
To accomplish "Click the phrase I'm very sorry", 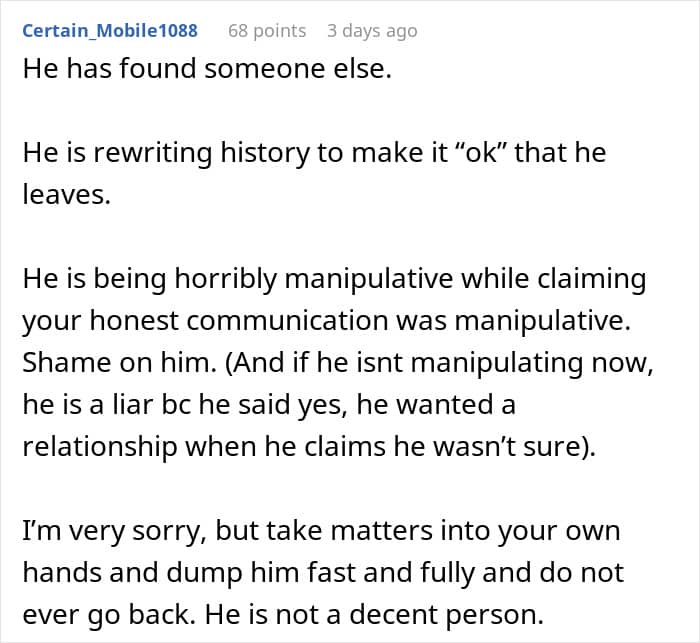I will 114,531.
